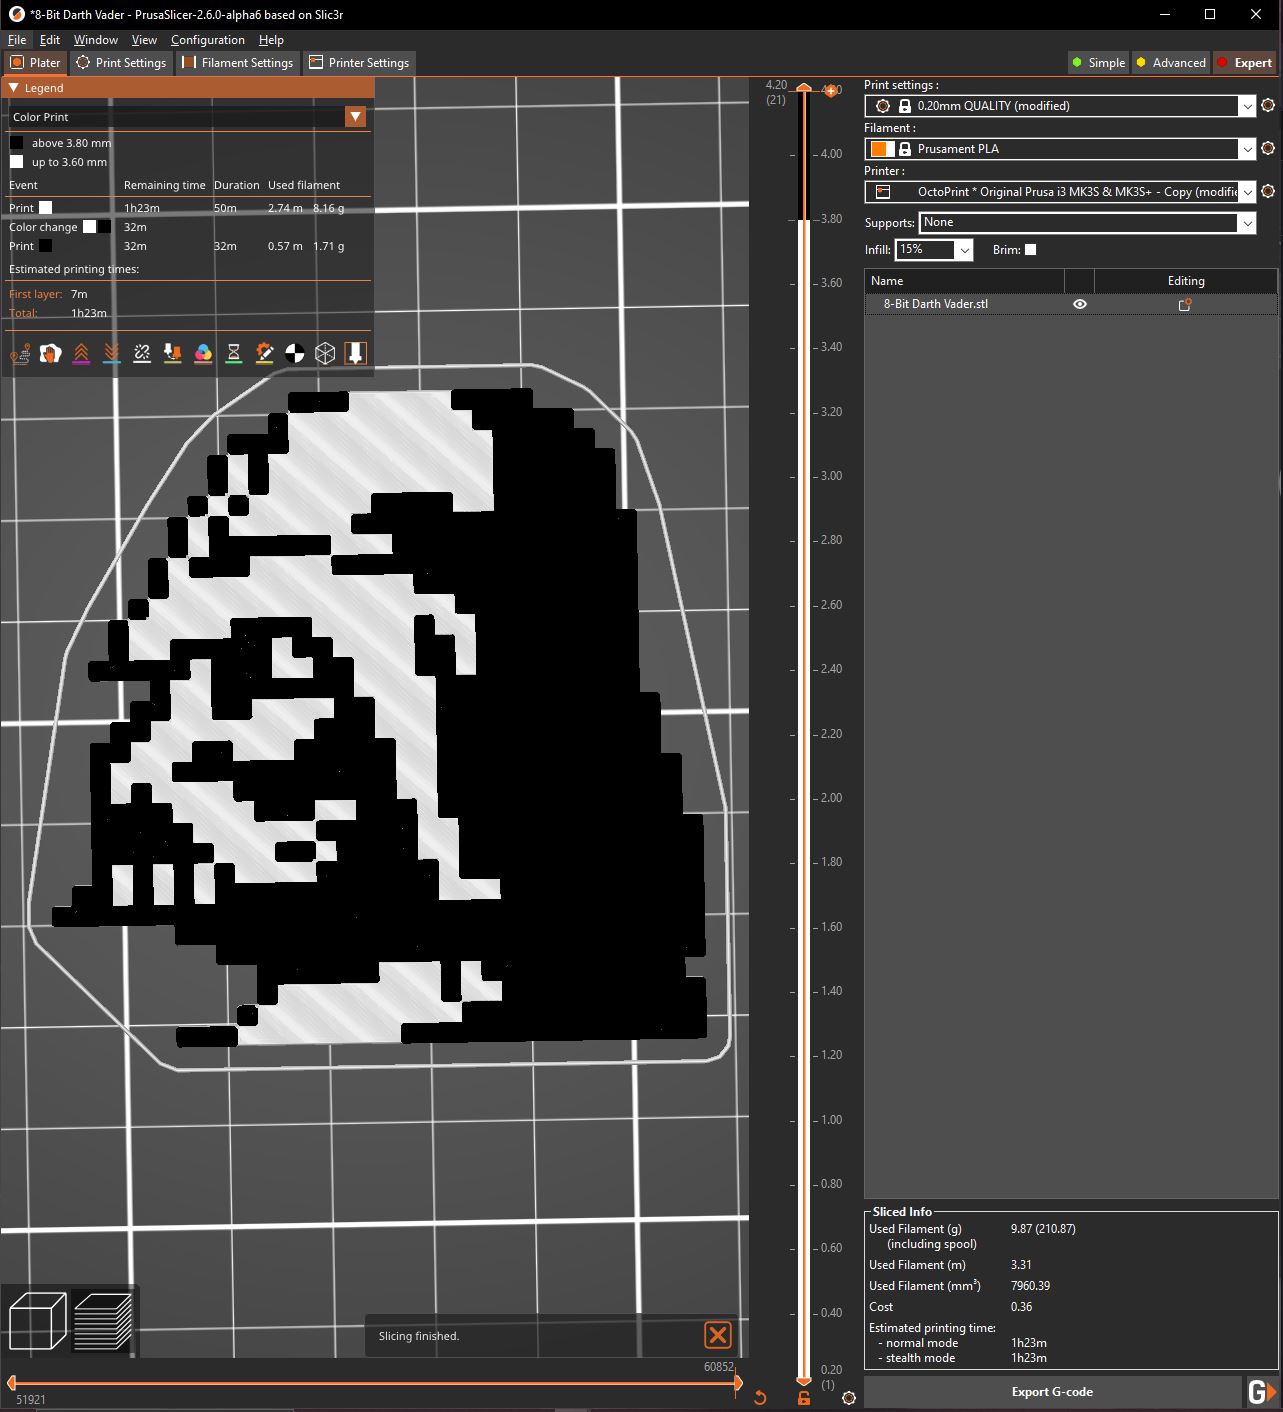Toggle tool changes display in the legend
1283x1412 pixels.
pyautogui.click(x=173, y=352)
